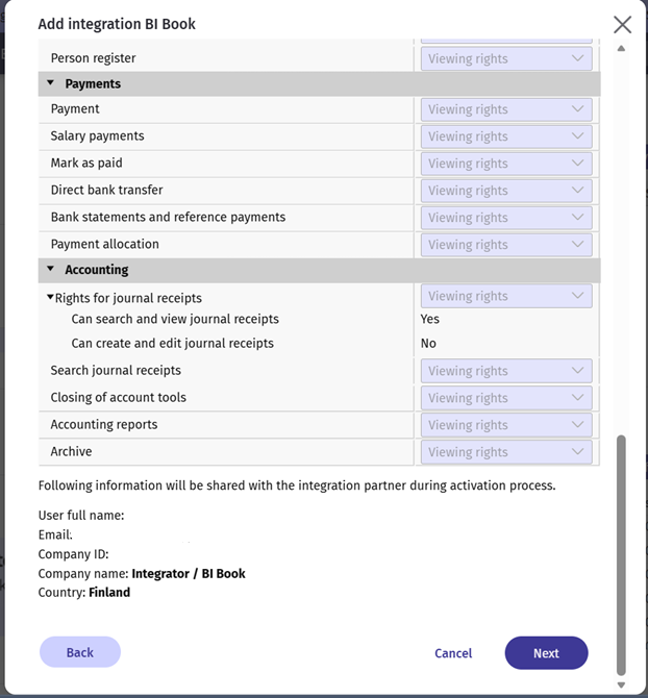This screenshot has height=698, width=648.
Task: Click the Back button
Action: (80, 652)
